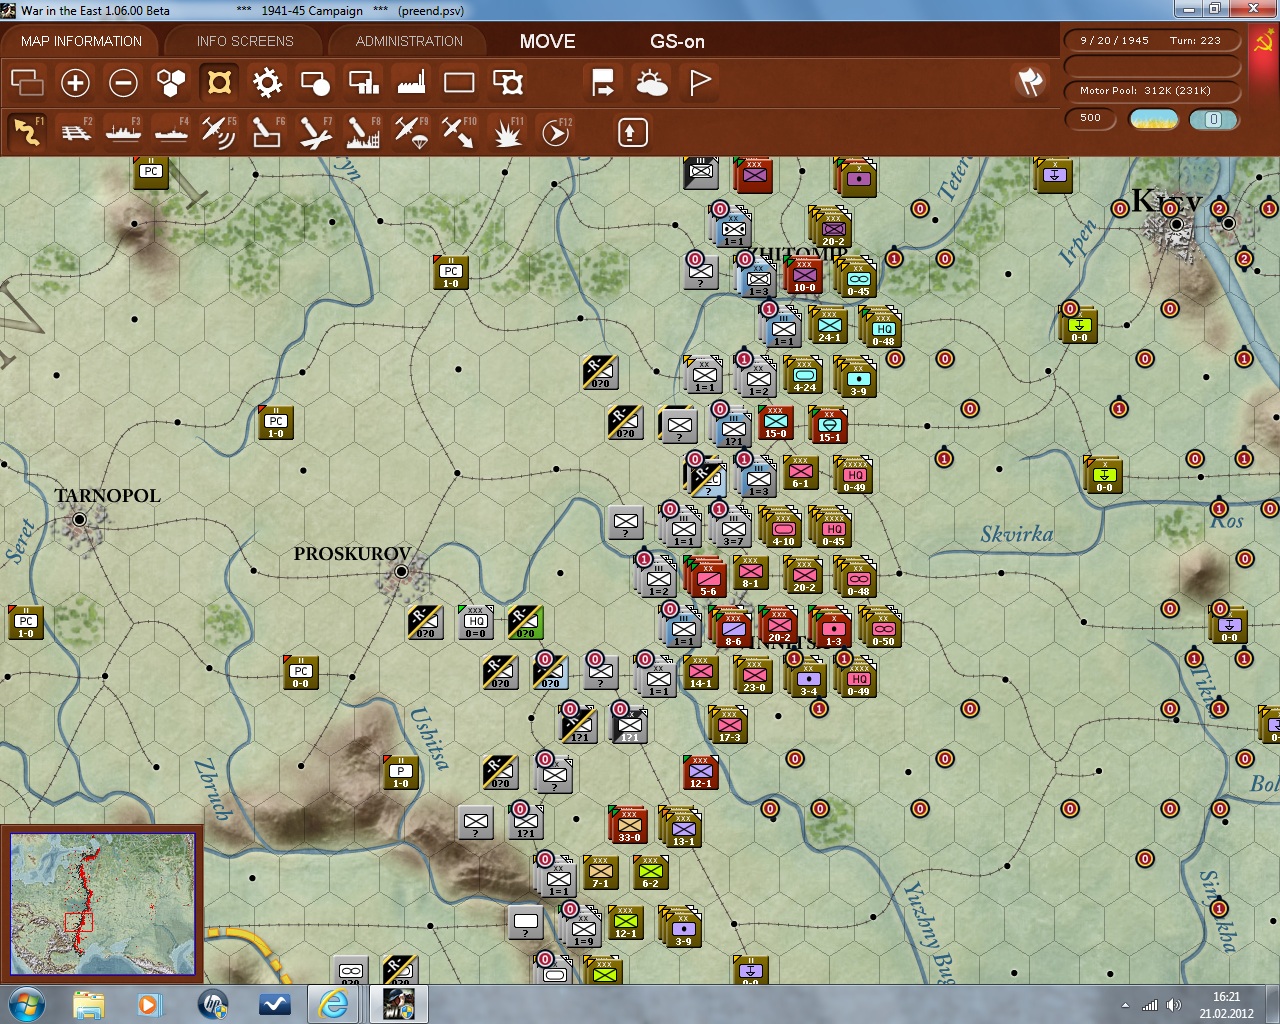The width and height of the screenshot is (1280, 1024).
Task: Toggle the hex grid display
Action: 171,82
